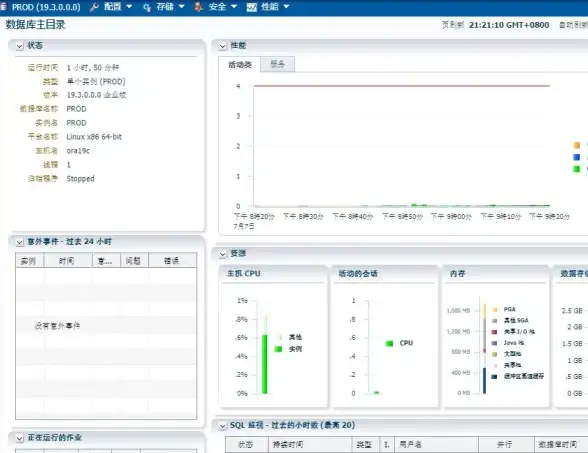Click the green 实例 bar in 主机 CPU chart
The height and width of the screenshot is (453, 588).
[265, 364]
